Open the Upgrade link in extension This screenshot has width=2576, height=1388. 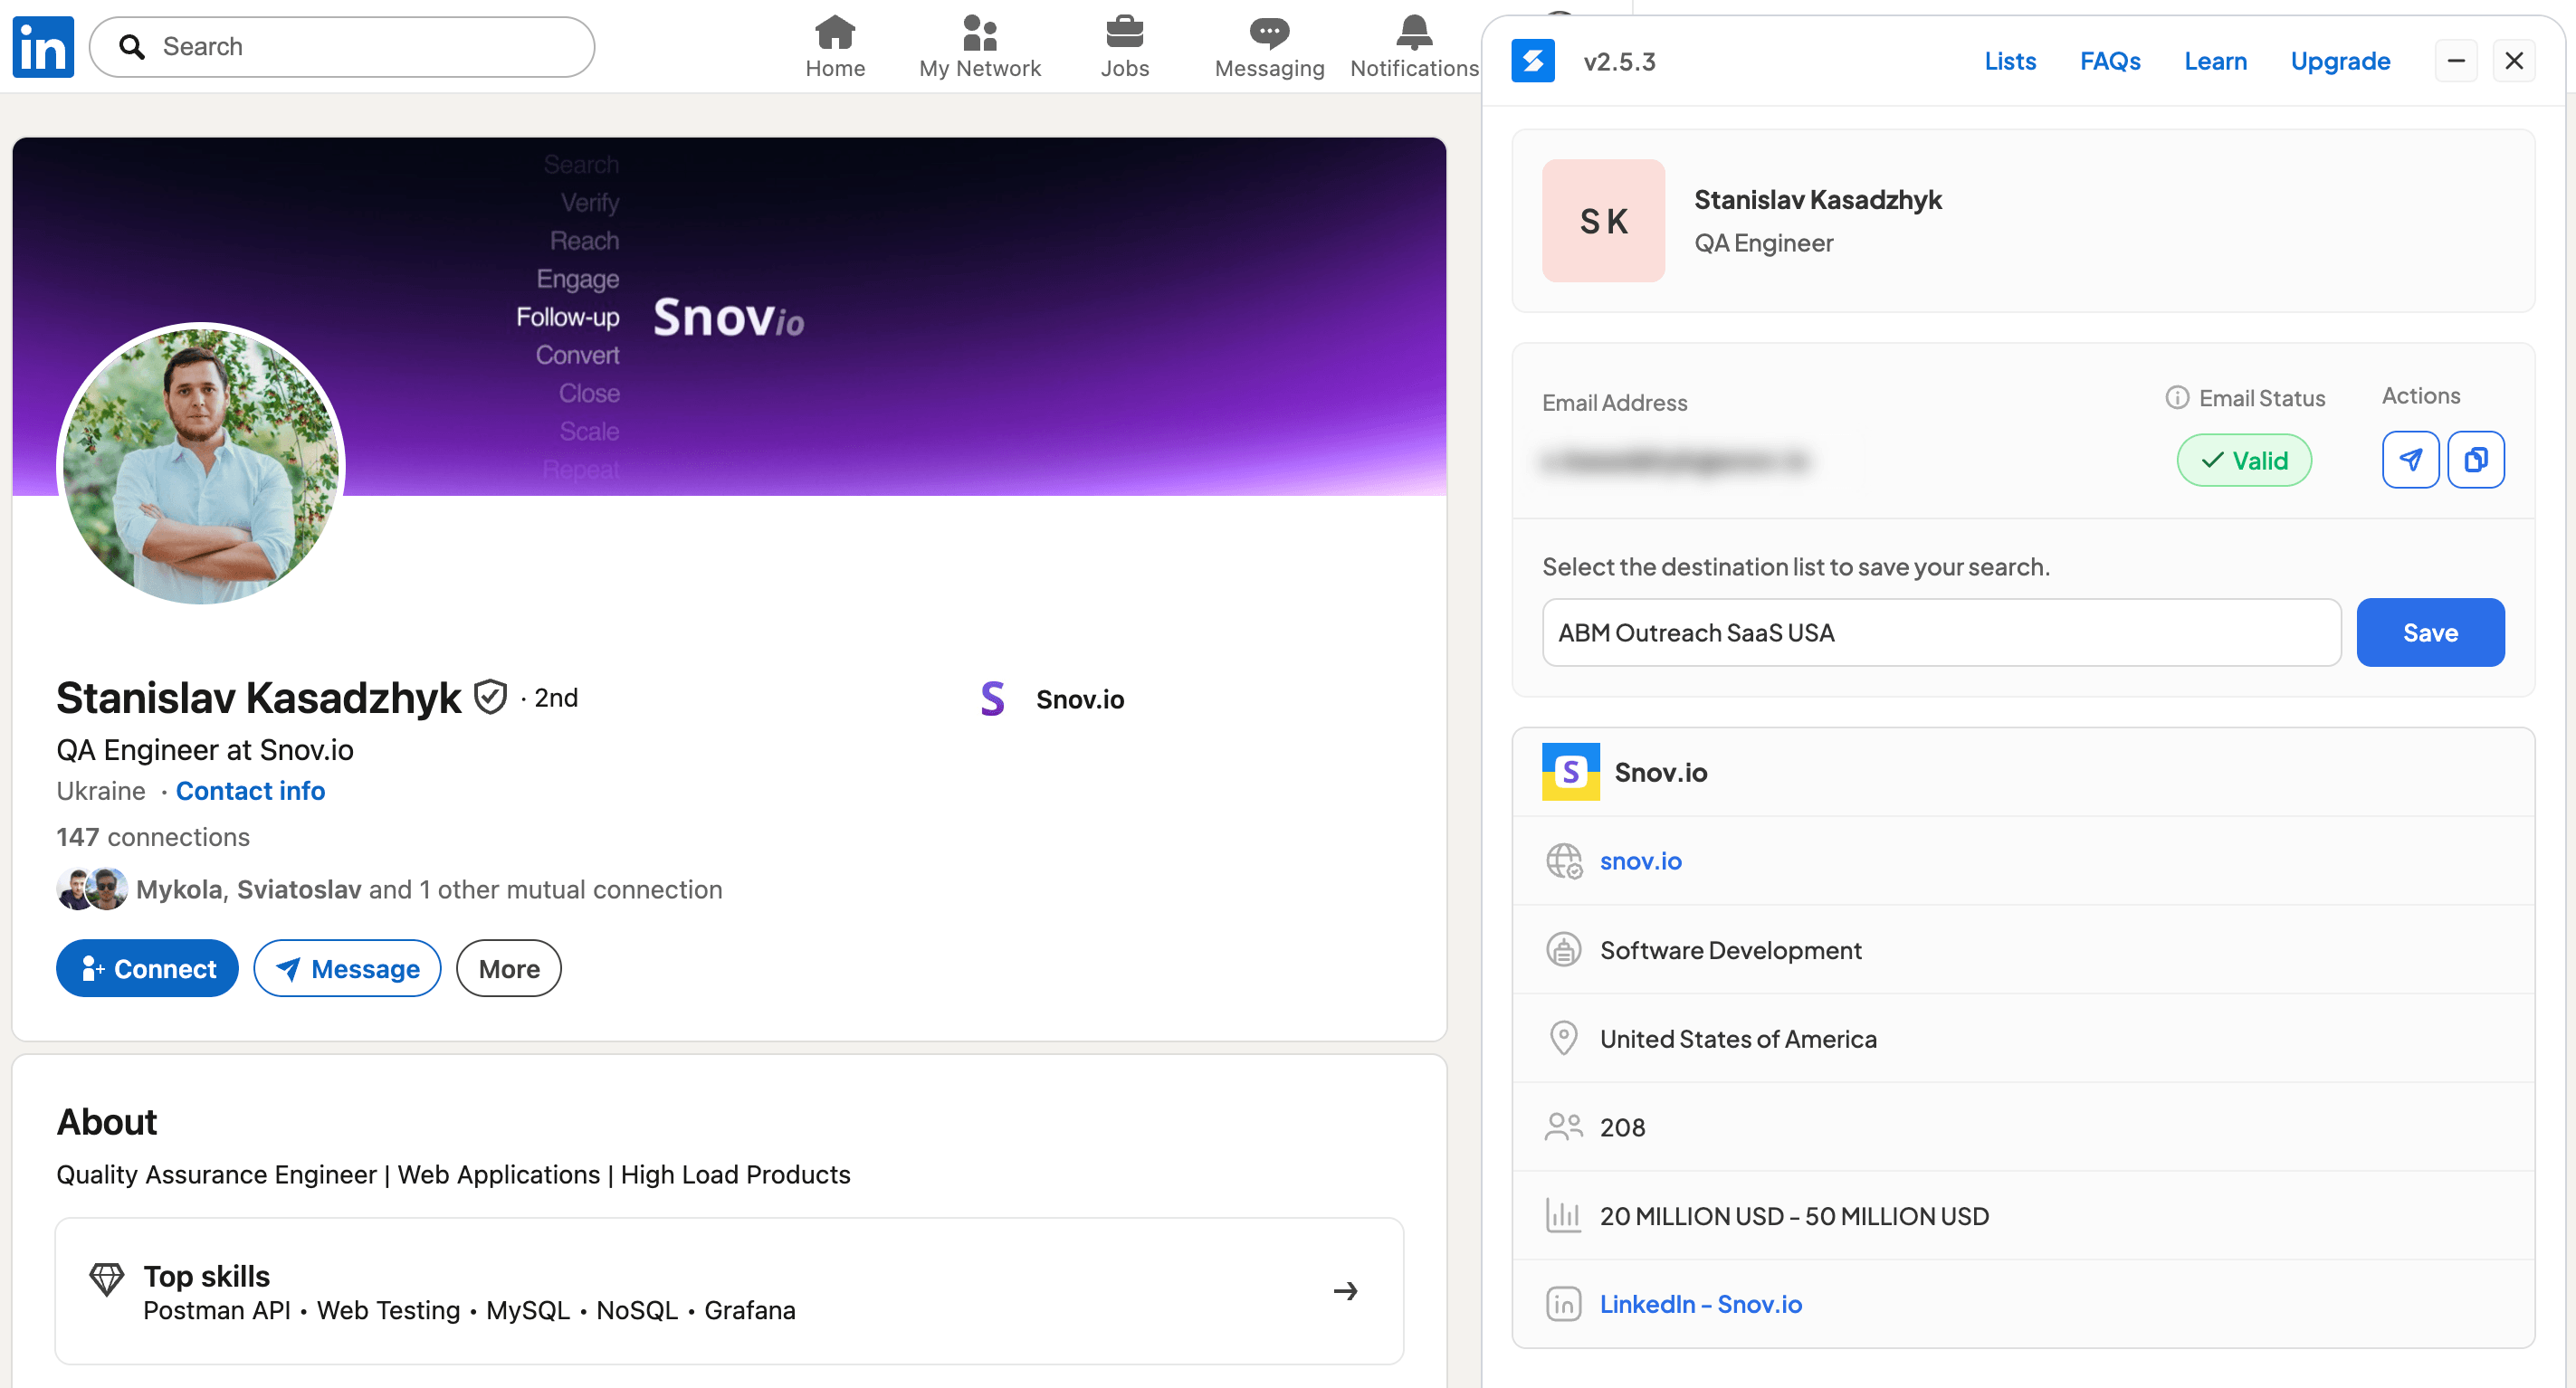[2340, 61]
